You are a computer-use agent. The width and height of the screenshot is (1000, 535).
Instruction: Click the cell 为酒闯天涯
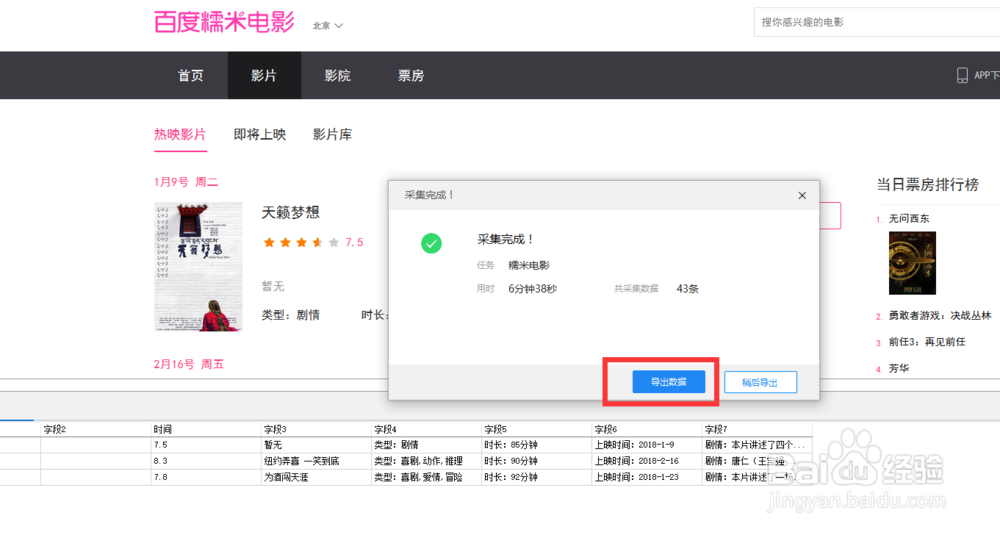coord(316,477)
